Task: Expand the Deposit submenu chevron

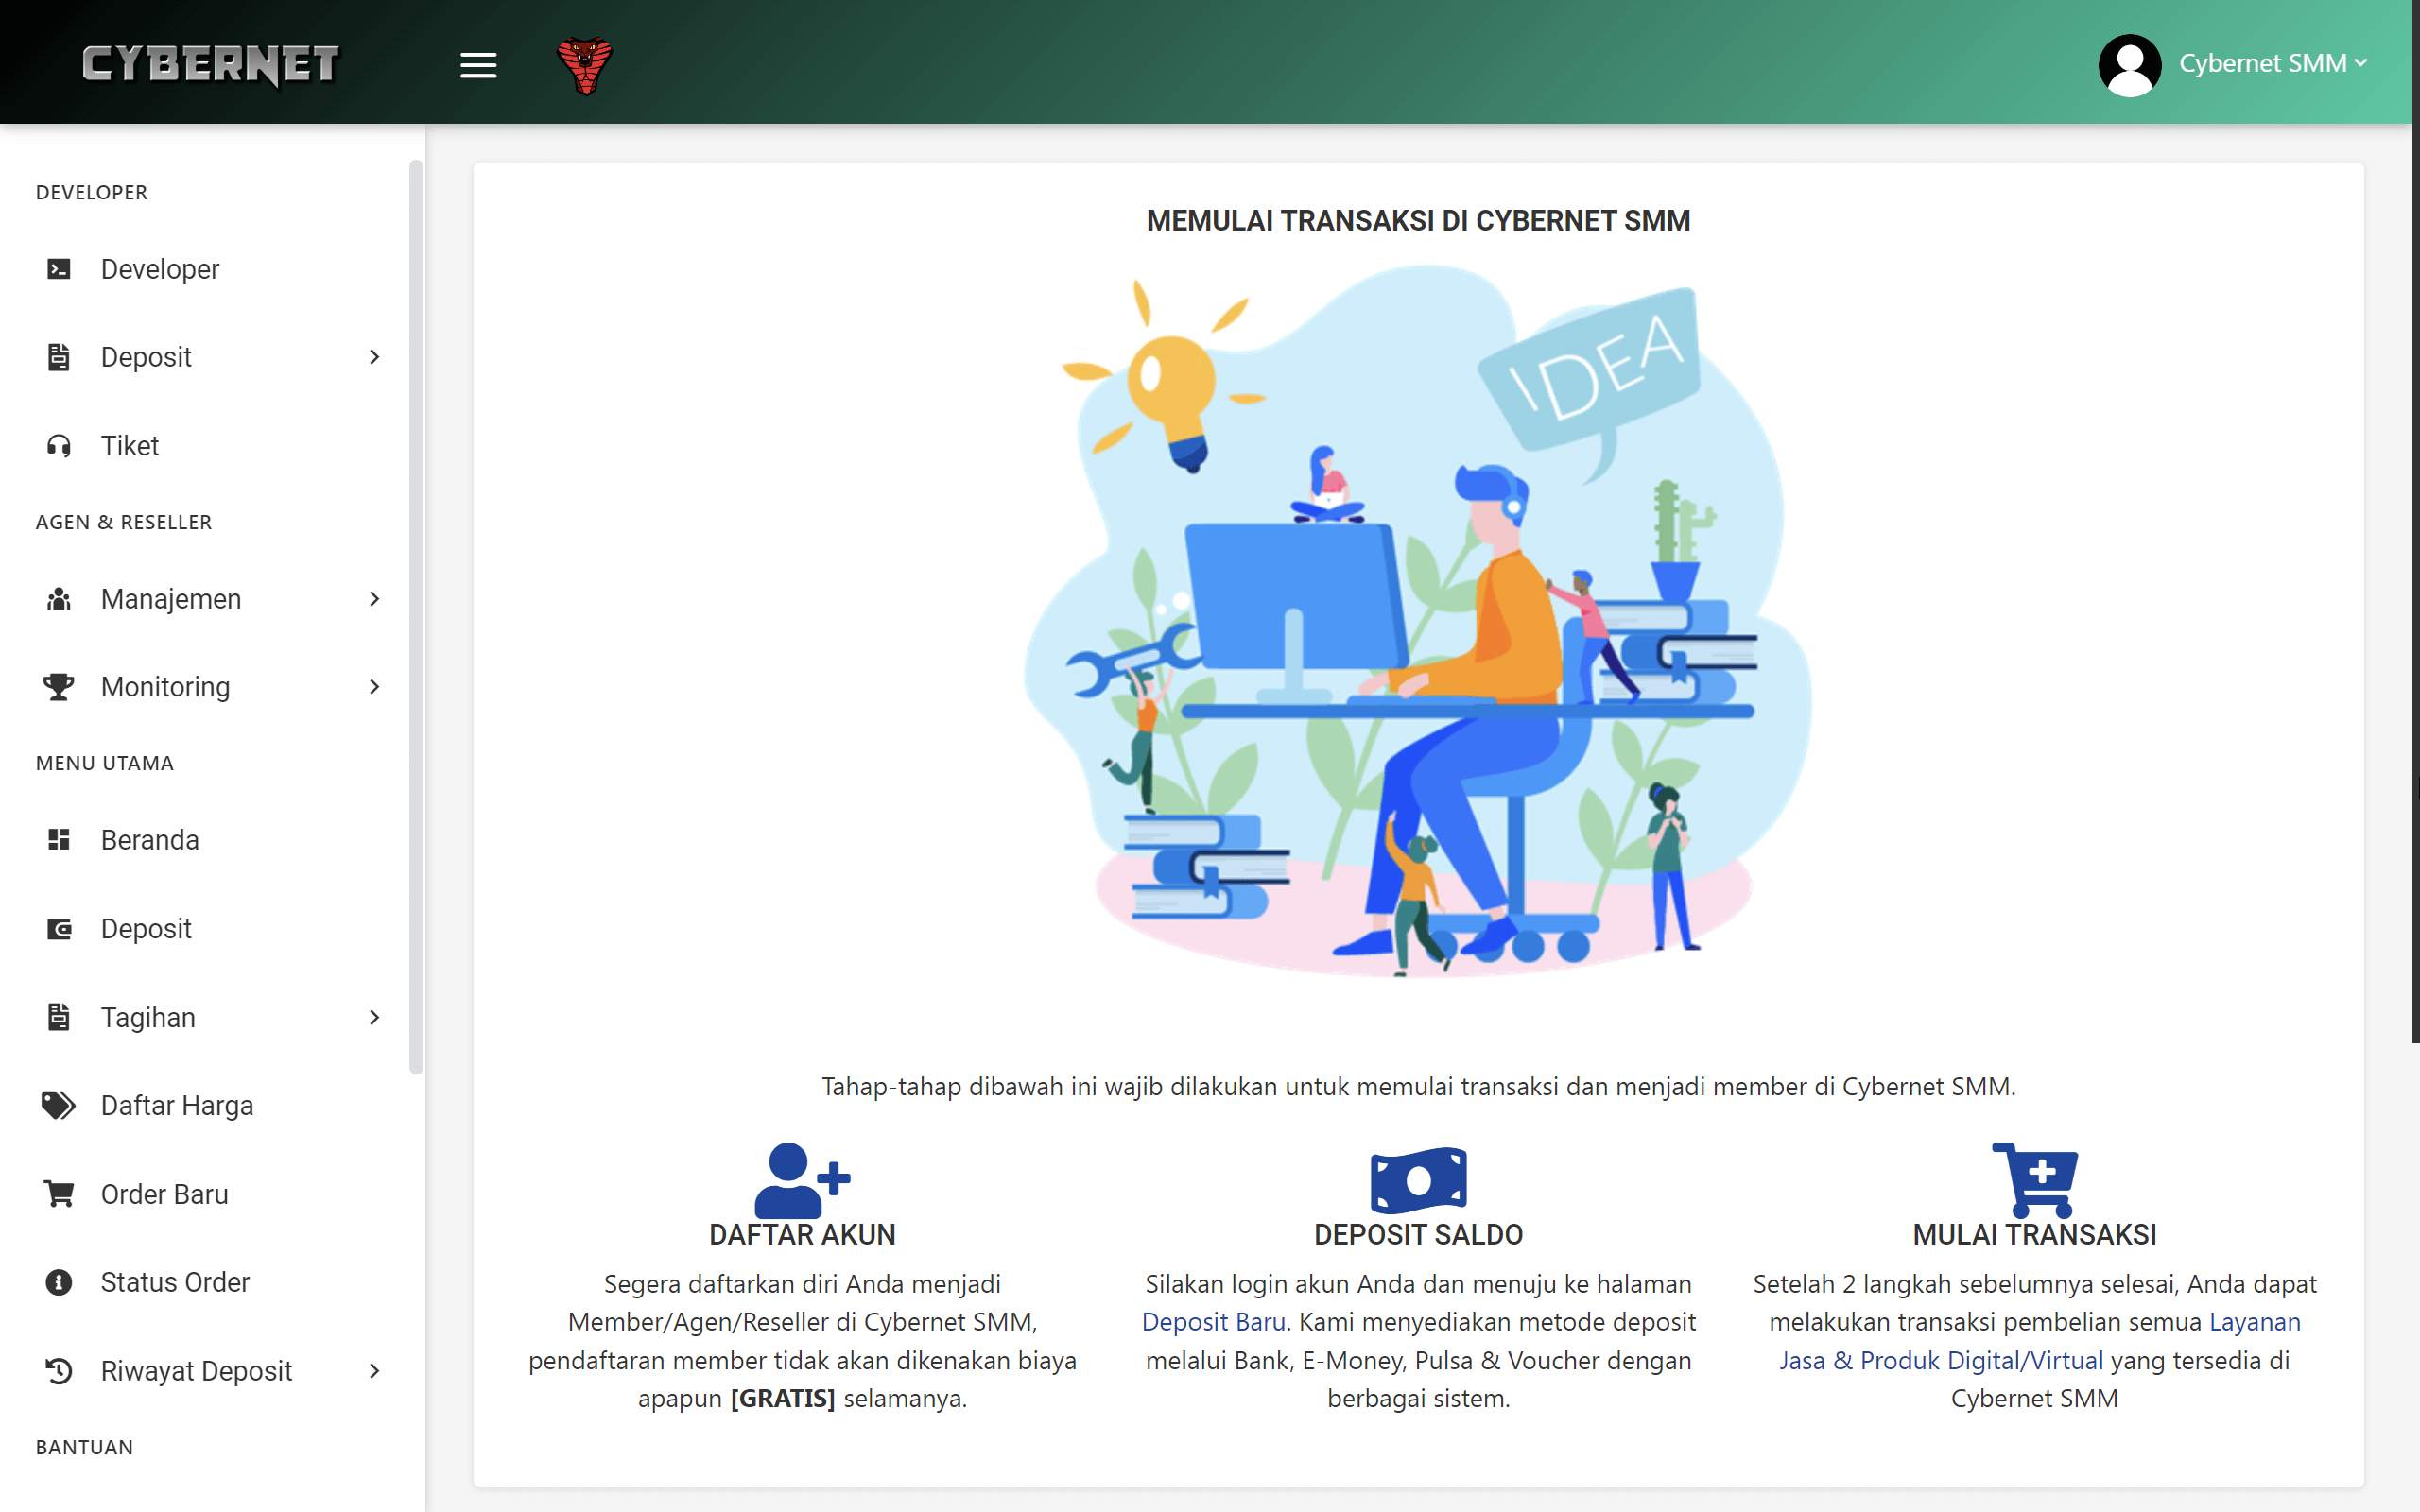Action: coord(375,357)
